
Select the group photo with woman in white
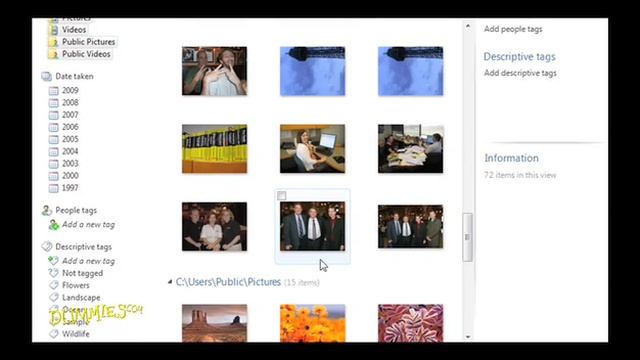point(214,227)
